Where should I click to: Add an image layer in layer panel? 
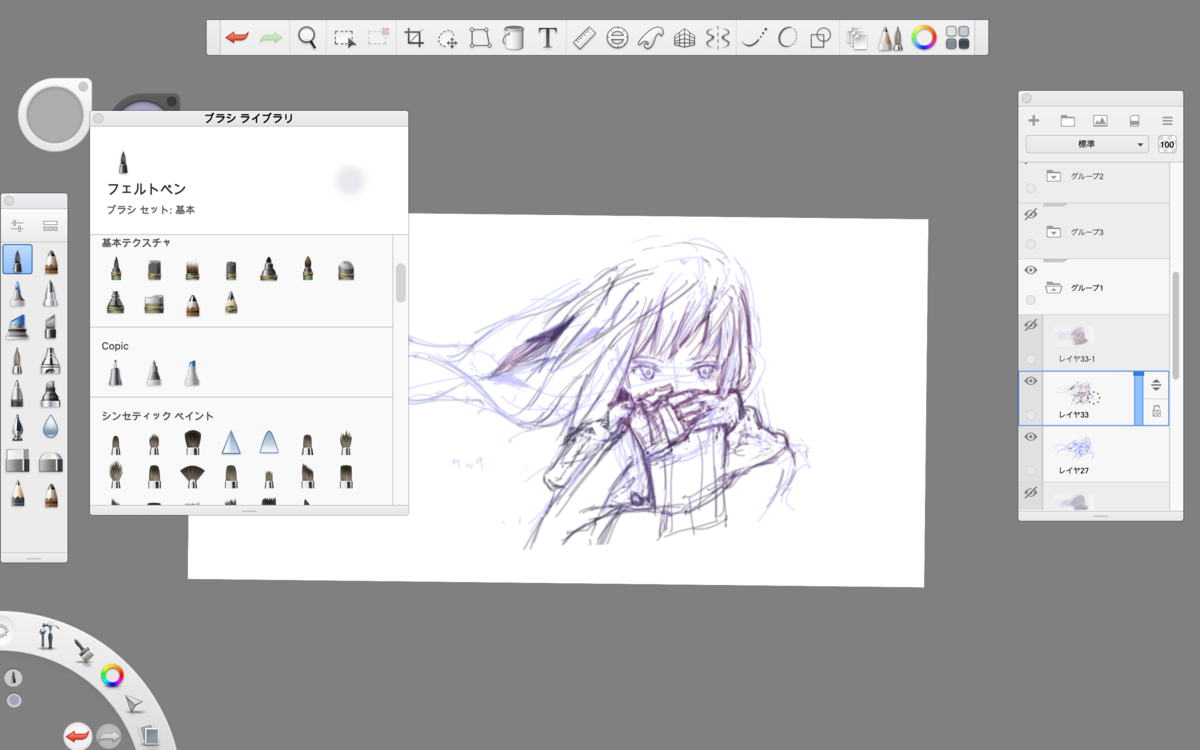click(x=1100, y=120)
